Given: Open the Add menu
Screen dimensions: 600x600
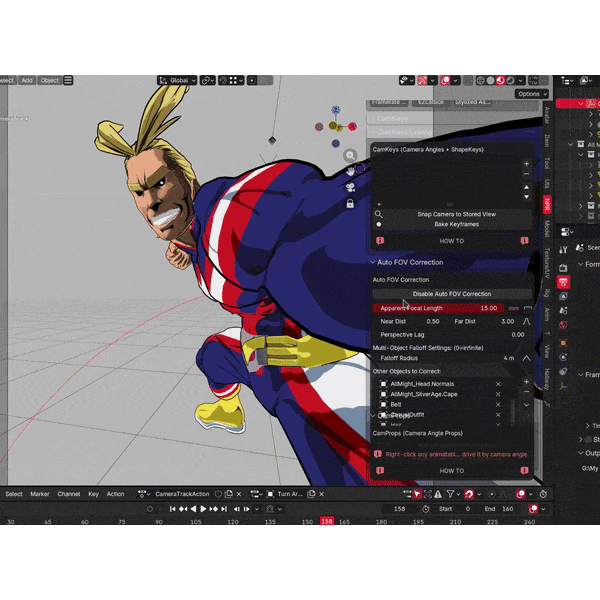Looking at the screenshot, I should coord(27,80).
